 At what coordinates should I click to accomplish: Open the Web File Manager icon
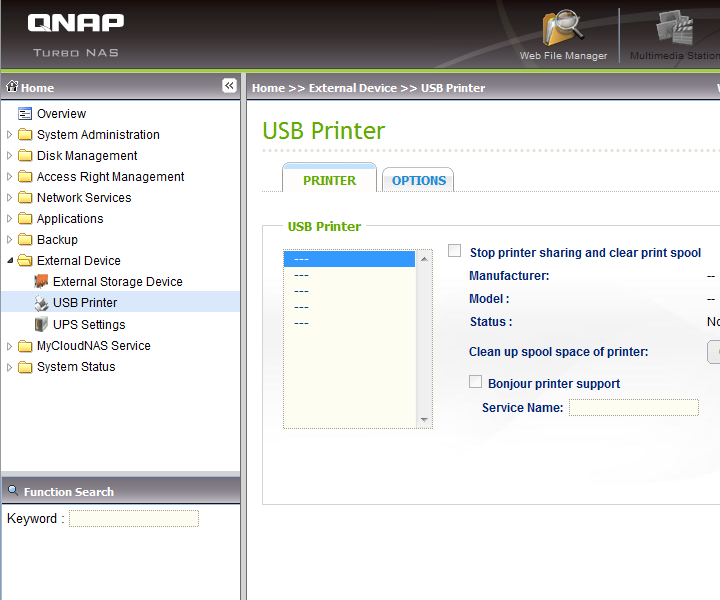point(563,30)
